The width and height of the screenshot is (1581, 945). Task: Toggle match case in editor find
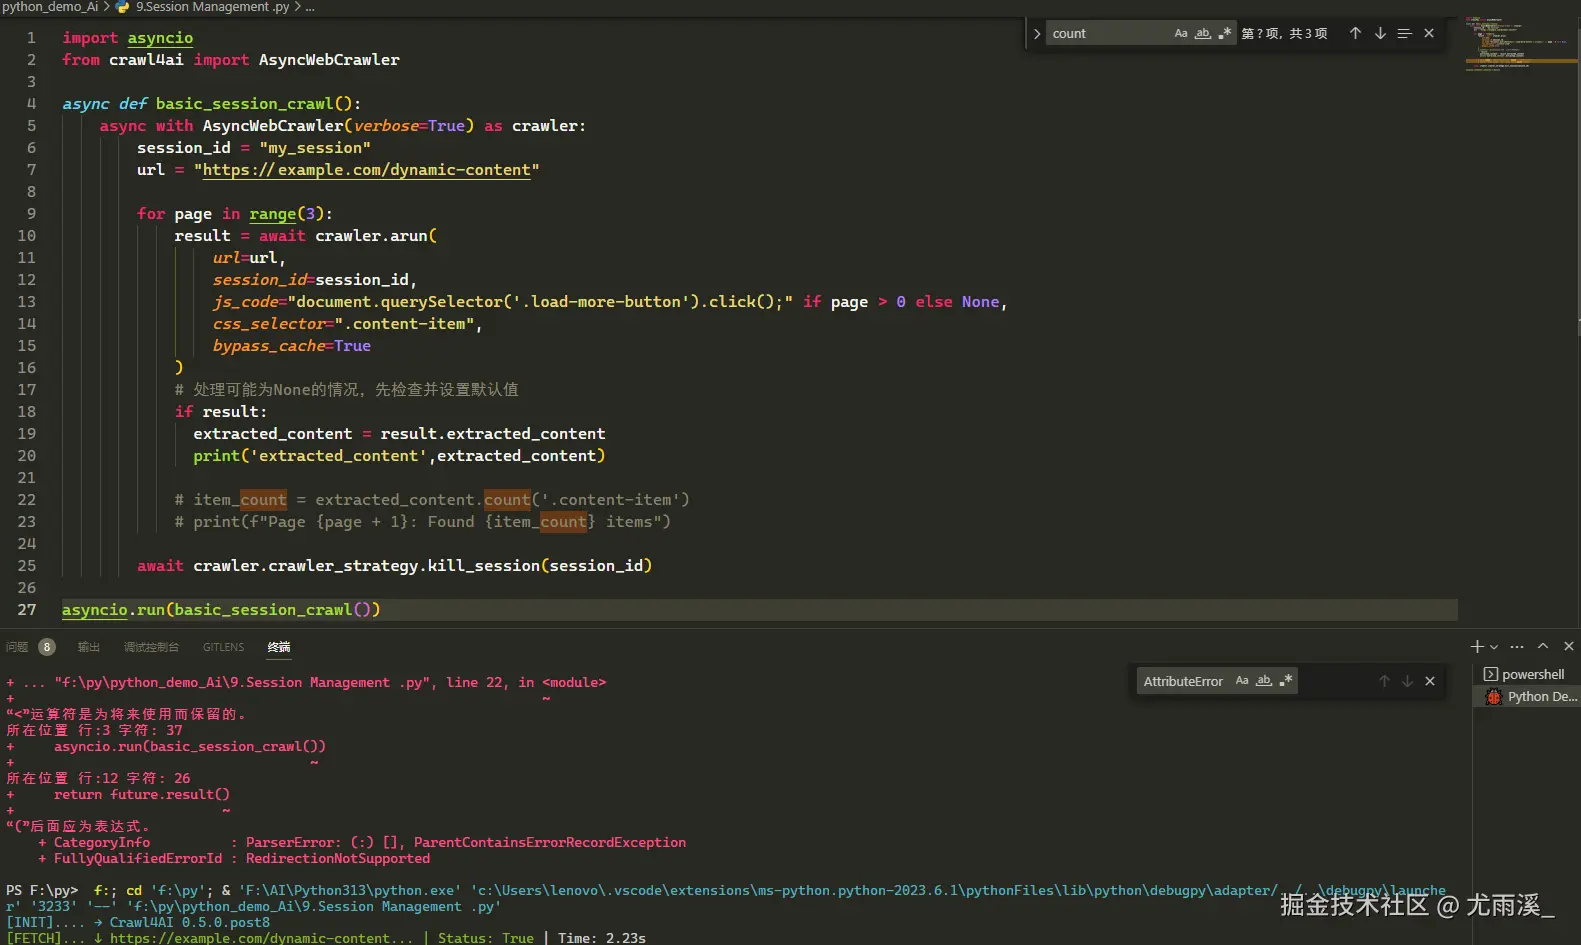(x=1181, y=33)
